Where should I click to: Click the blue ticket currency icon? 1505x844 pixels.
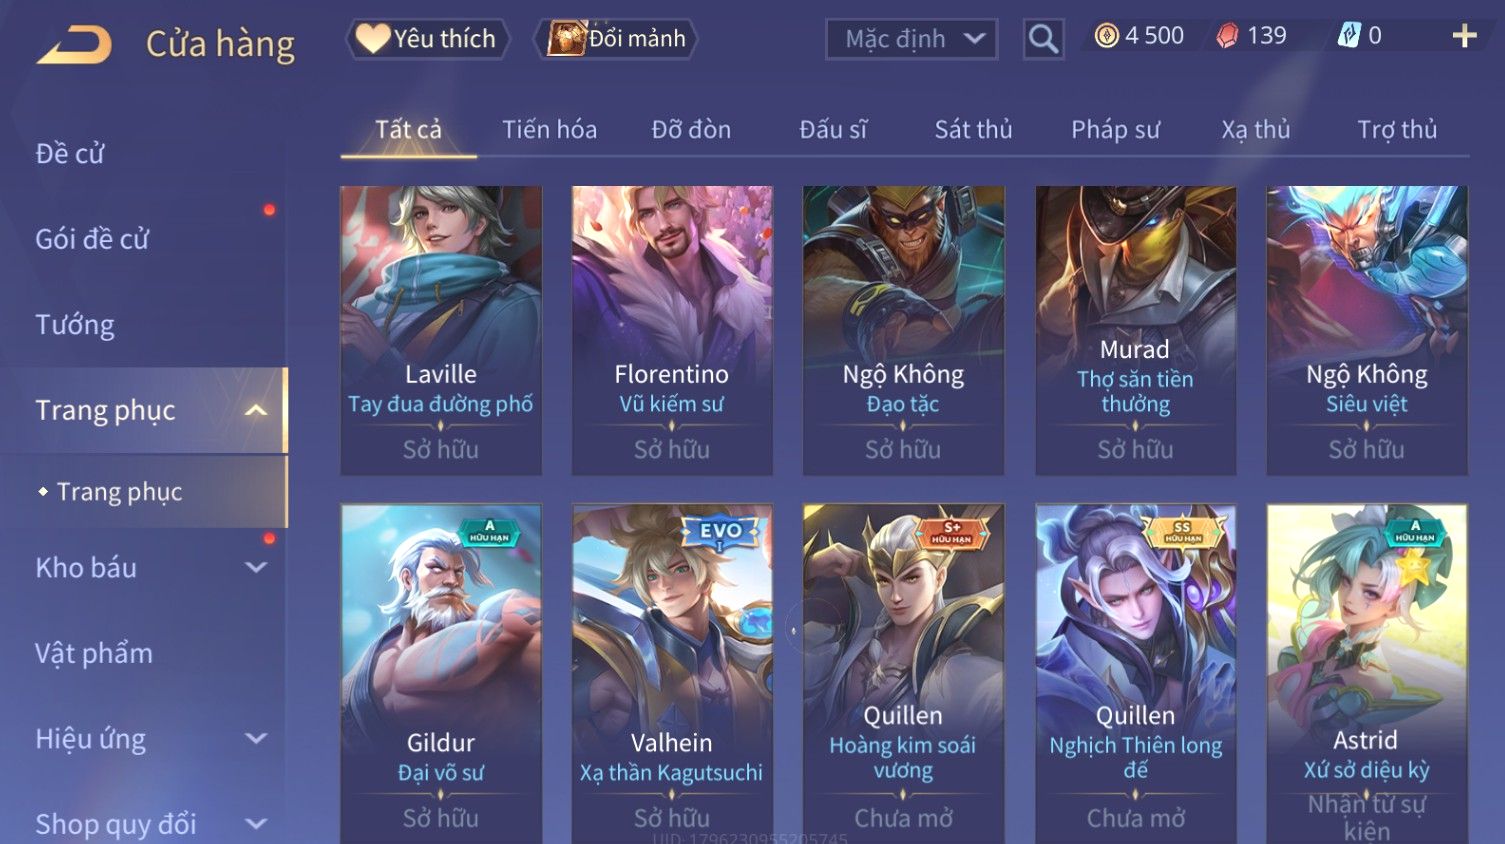coord(1349,37)
